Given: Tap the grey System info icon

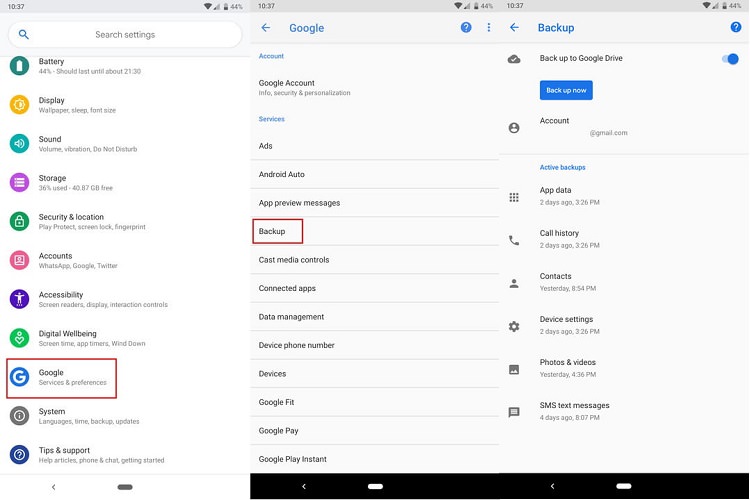Looking at the screenshot, I should click(19, 416).
